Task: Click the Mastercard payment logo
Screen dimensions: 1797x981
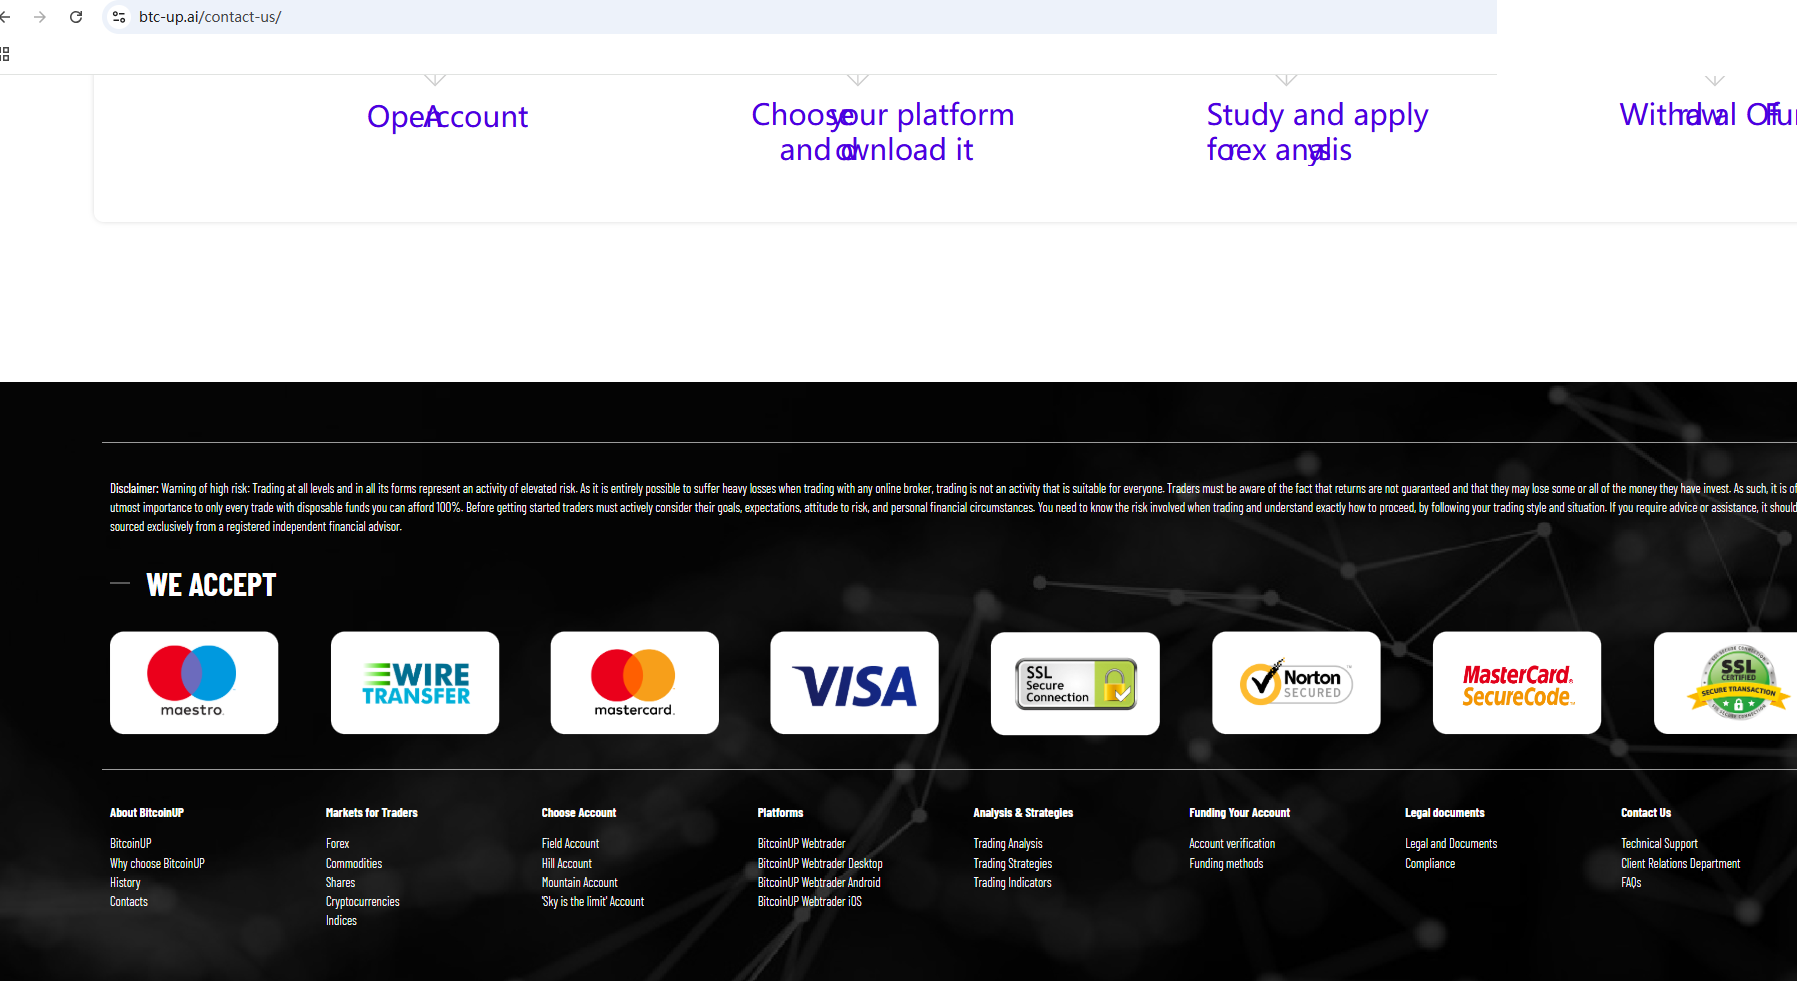Action: click(634, 683)
